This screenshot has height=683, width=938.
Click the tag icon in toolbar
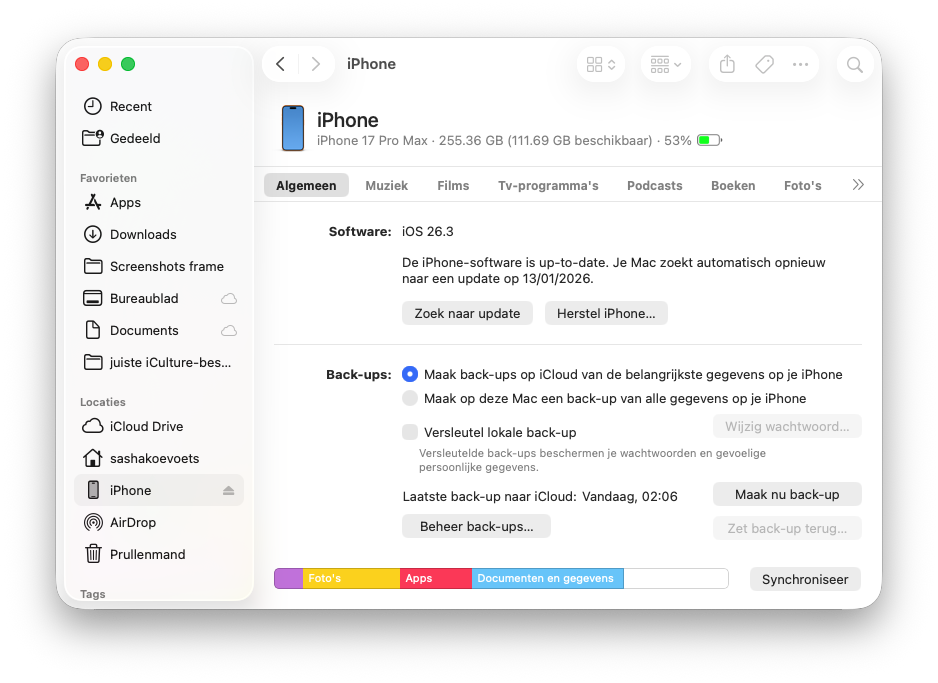coord(764,64)
